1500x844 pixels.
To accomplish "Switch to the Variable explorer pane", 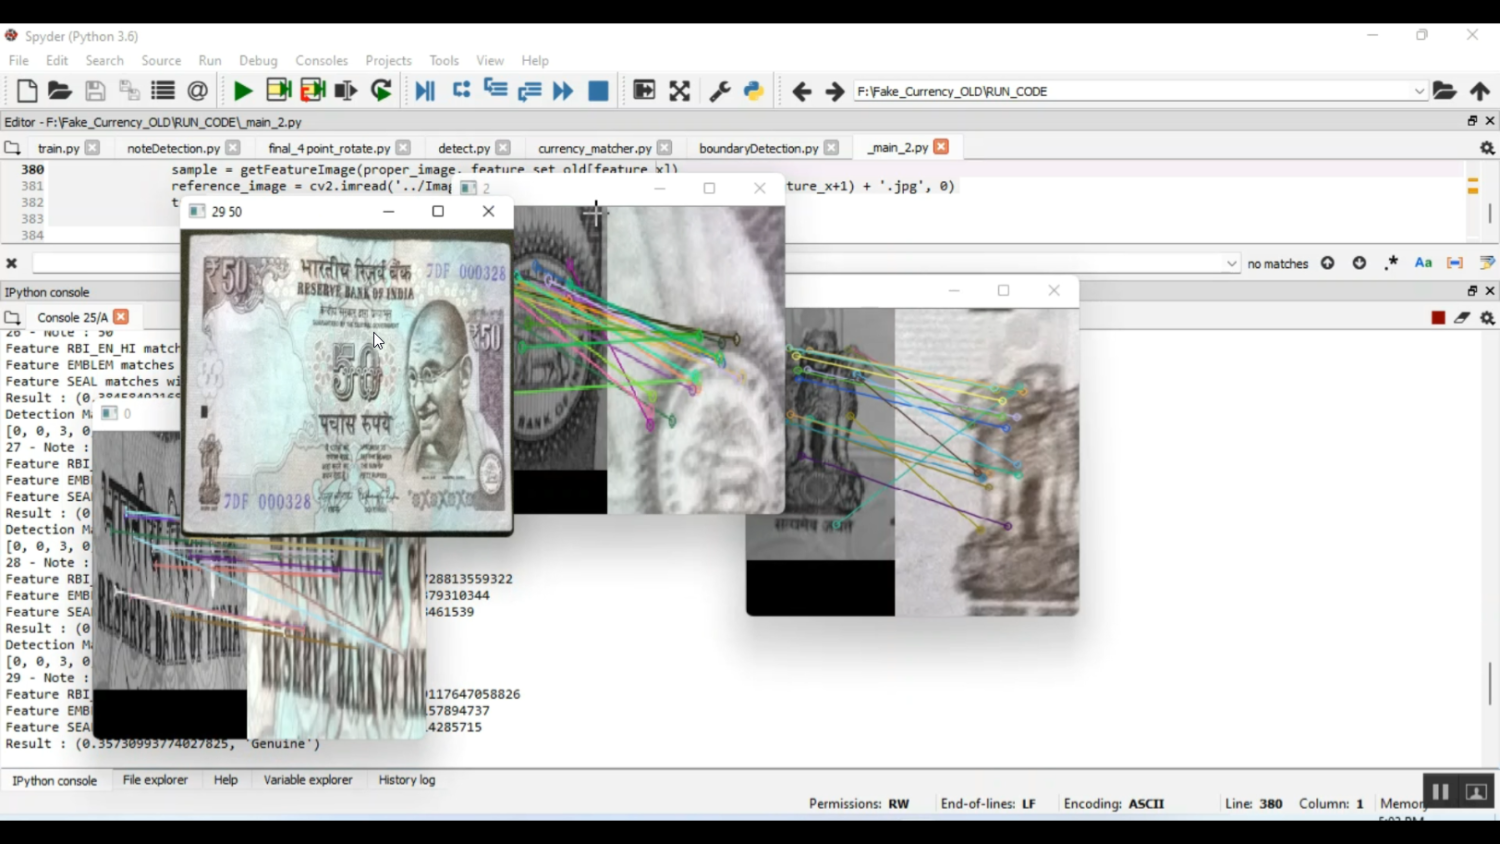I will (x=307, y=780).
